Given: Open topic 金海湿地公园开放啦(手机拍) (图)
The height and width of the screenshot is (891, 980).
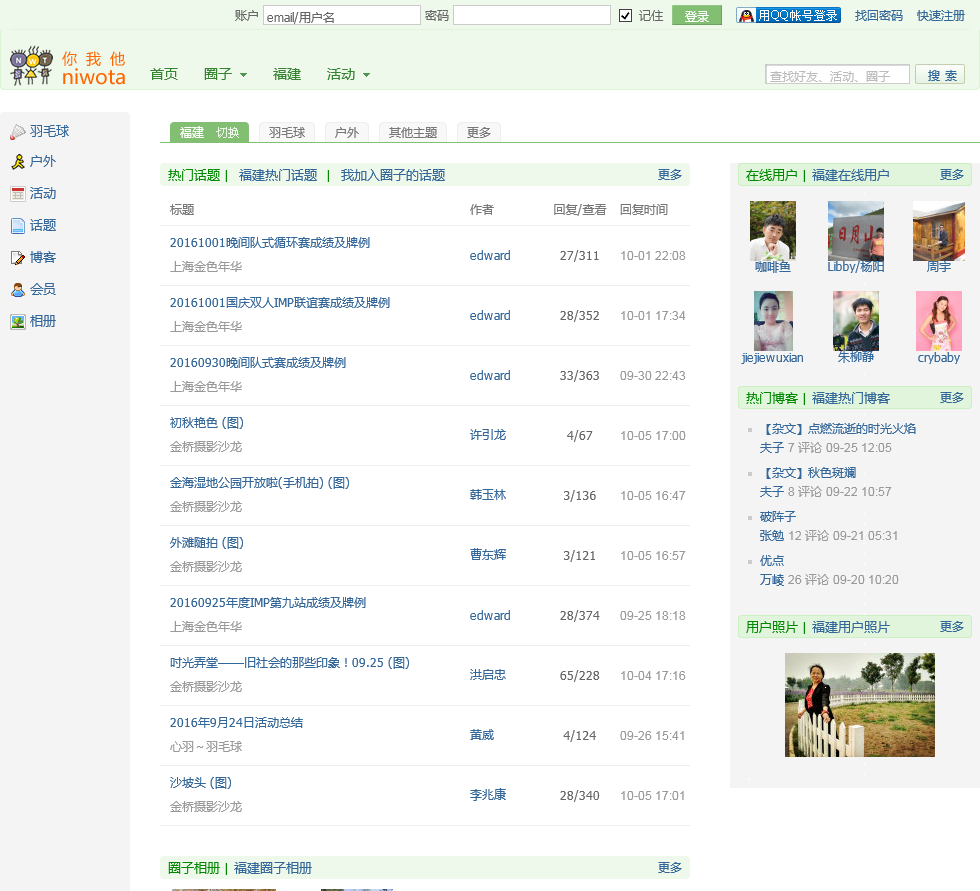Looking at the screenshot, I should coord(260,482).
